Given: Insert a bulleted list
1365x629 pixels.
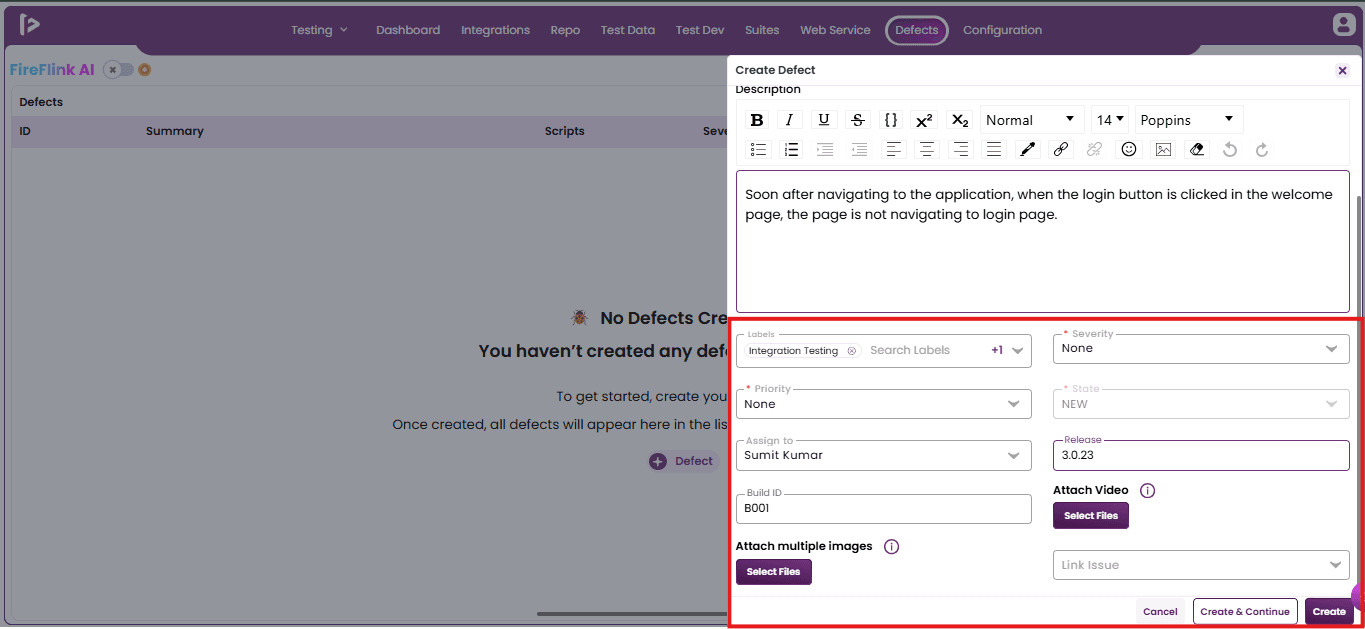Looking at the screenshot, I should pos(759,149).
